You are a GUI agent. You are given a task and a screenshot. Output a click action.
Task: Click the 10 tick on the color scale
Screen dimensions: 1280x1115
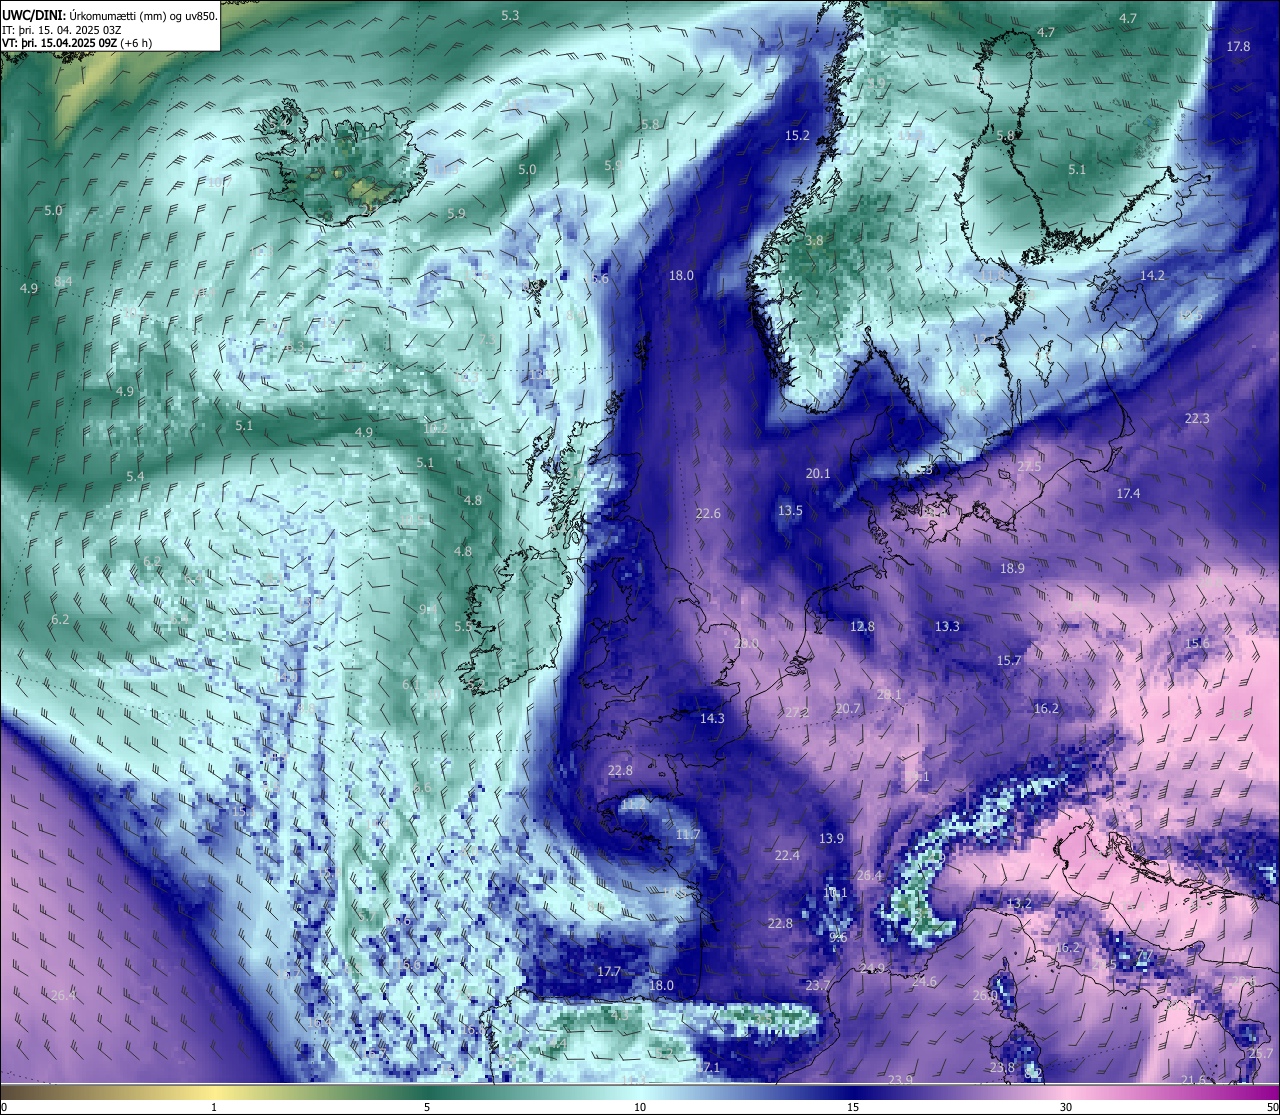640,1107
